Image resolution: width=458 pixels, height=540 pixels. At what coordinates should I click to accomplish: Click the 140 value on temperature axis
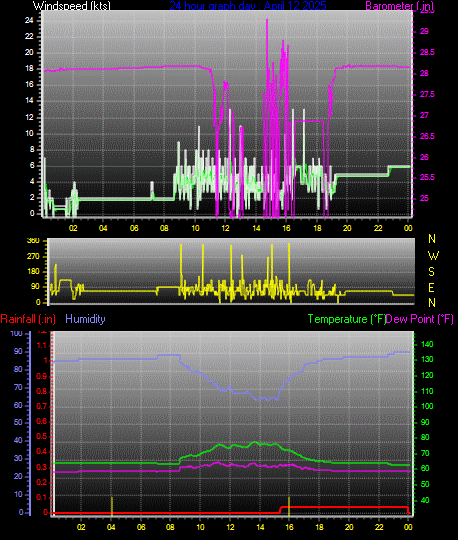click(427, 344)
